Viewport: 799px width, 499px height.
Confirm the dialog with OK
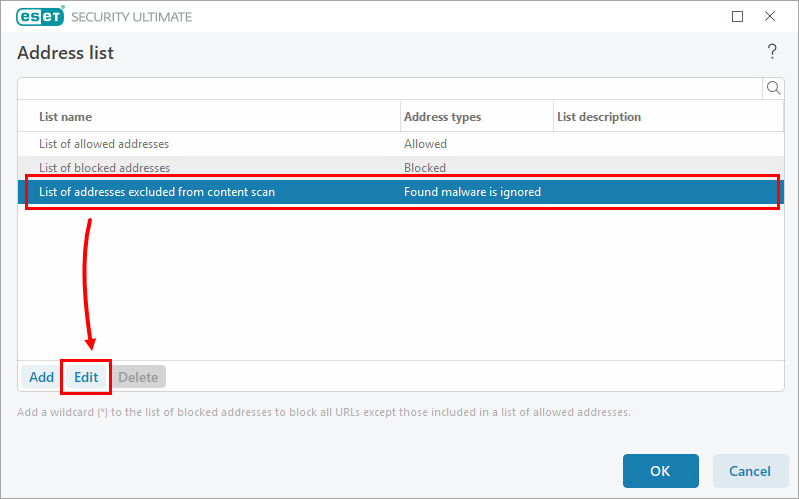click(660, 471)
